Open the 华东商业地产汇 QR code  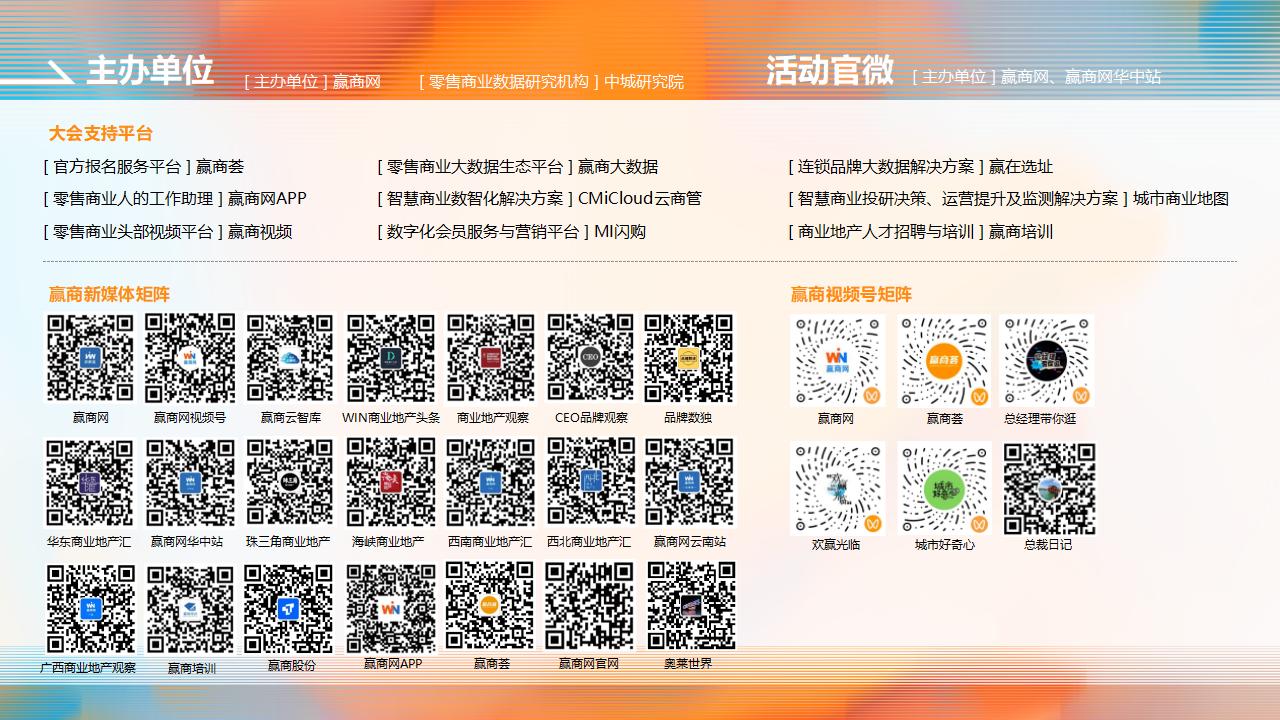click(90, 482)
